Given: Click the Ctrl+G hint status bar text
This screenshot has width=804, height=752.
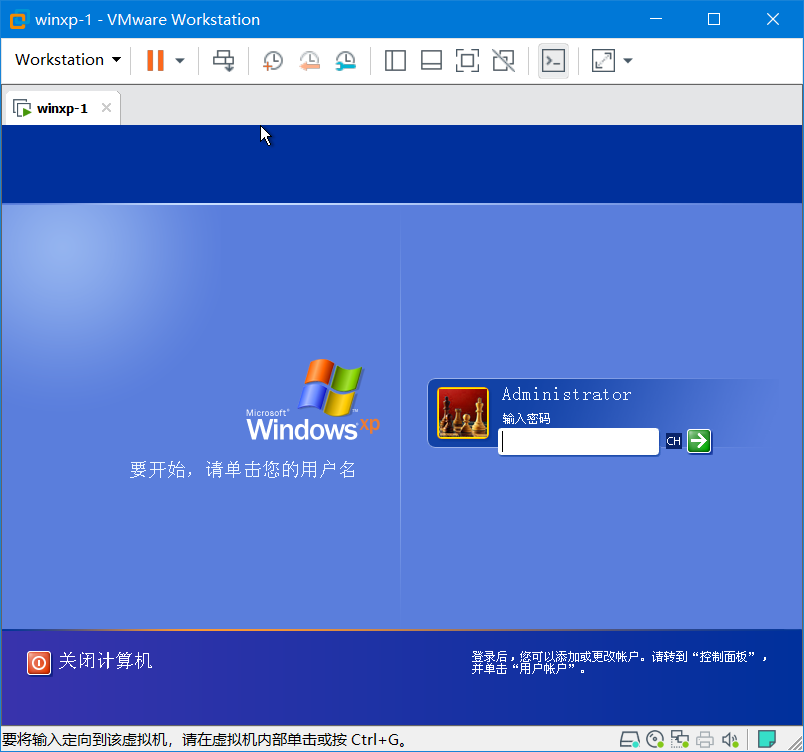Looking at the screenshot, I should point(205,740).
